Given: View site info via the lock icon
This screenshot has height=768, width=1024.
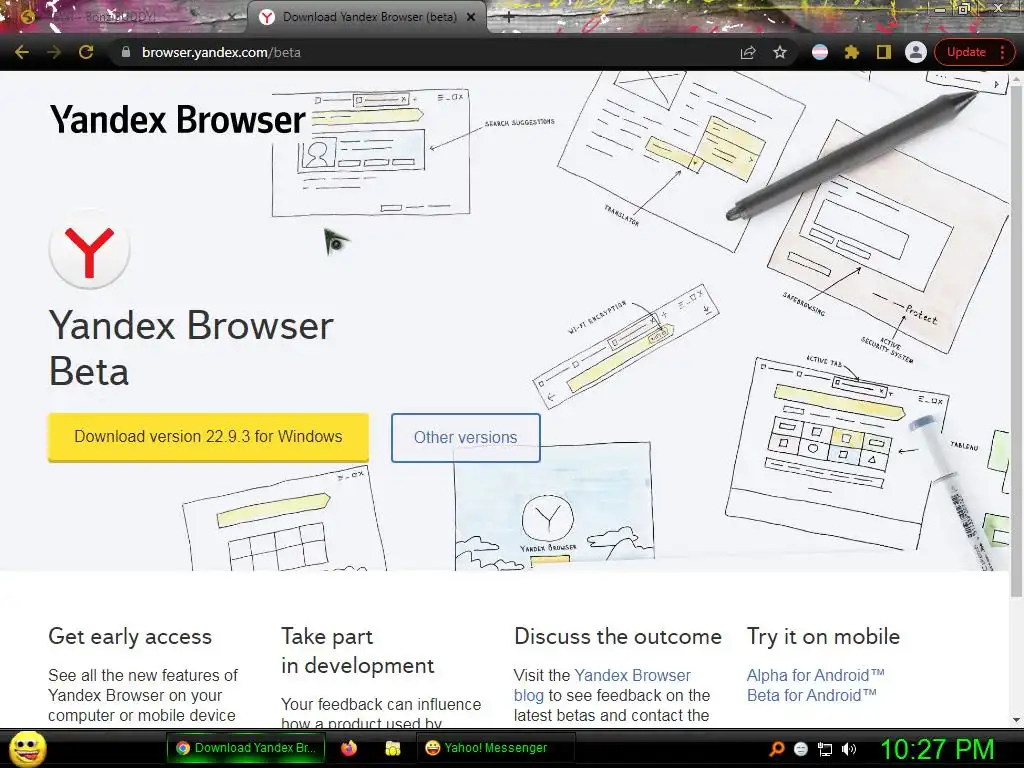Looking at the screenshot, I should click(x=126, y=52).
